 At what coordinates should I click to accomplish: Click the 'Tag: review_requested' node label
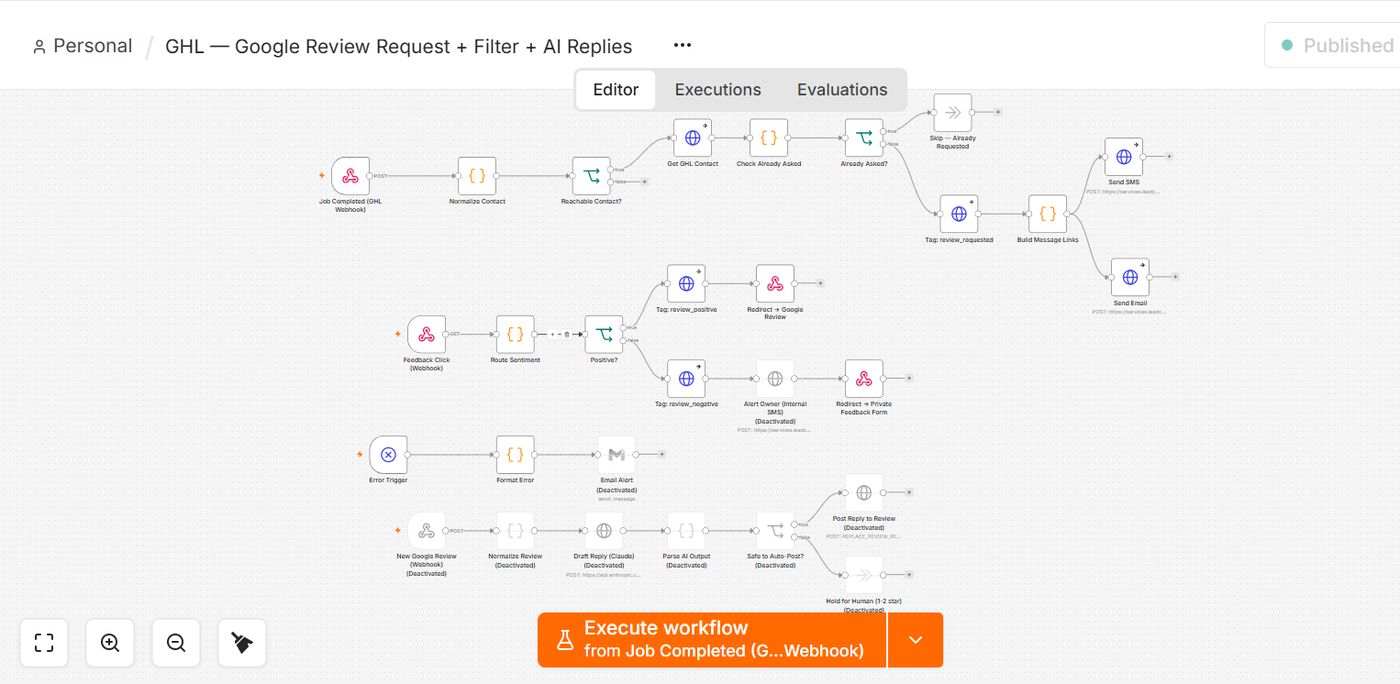coord(959,240)
